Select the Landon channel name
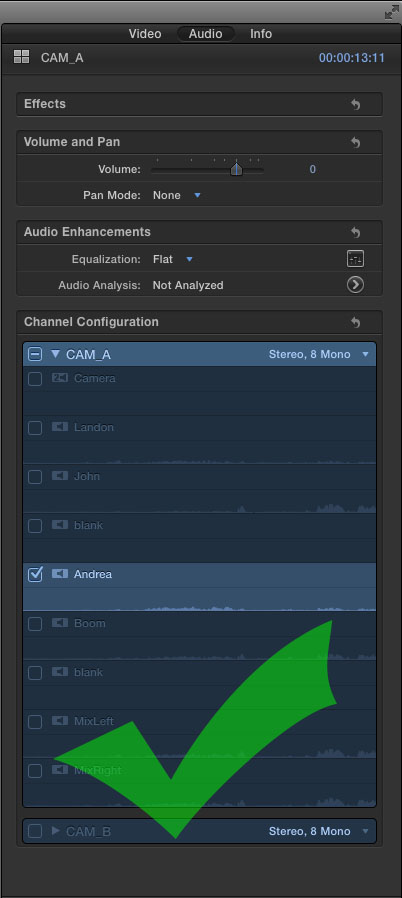 [x=93, y=428]
